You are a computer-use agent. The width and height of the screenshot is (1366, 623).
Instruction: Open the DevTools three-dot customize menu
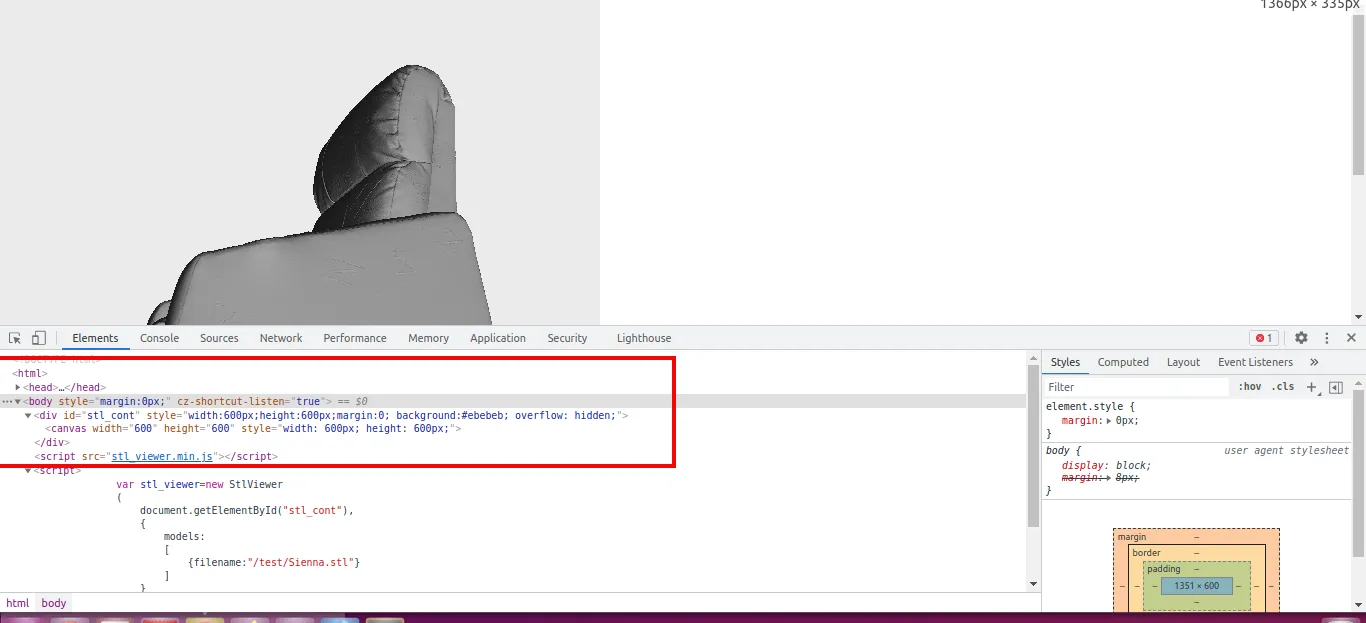click(1327, 338)
